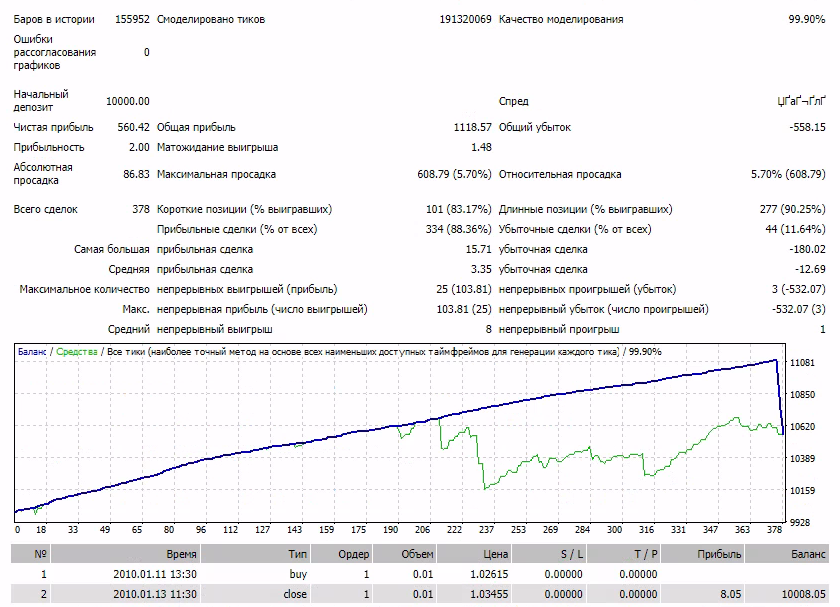Click the balance cell 10008.05
This screenshot has width=840, height=607.
coord(804,594)
